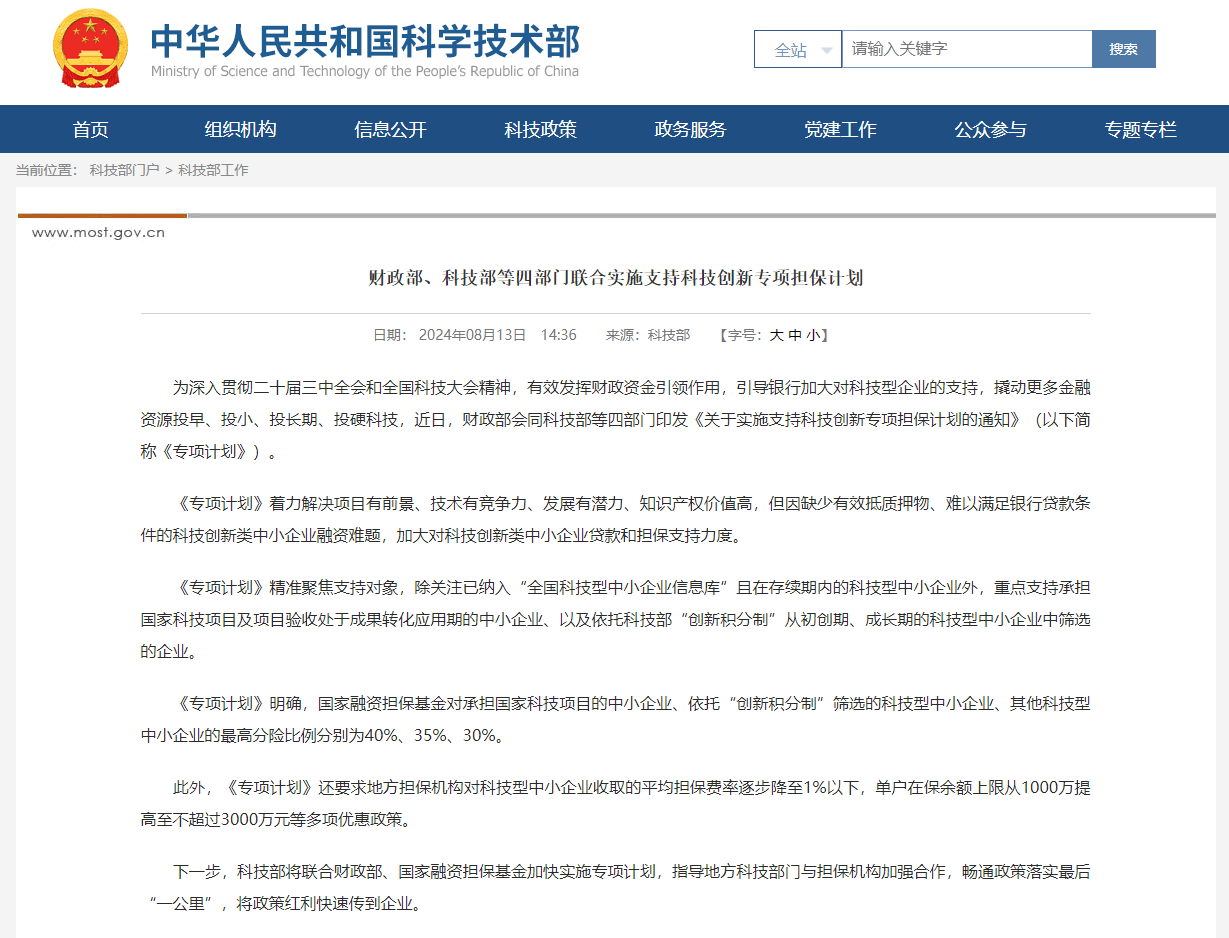Open the 科技政策 menu item
Screen dimensions: 1229x938
pyautogui.click(x=540, y=129)
